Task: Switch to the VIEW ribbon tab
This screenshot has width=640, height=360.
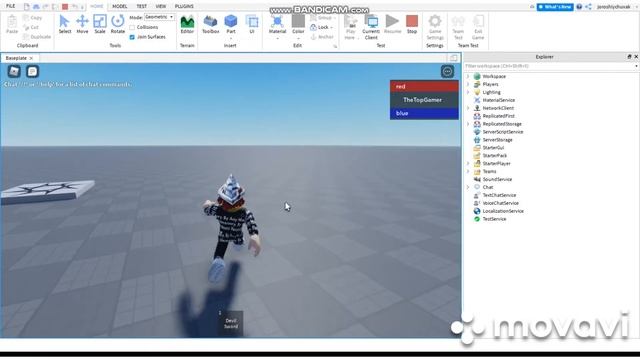Action: coord(161,6)
